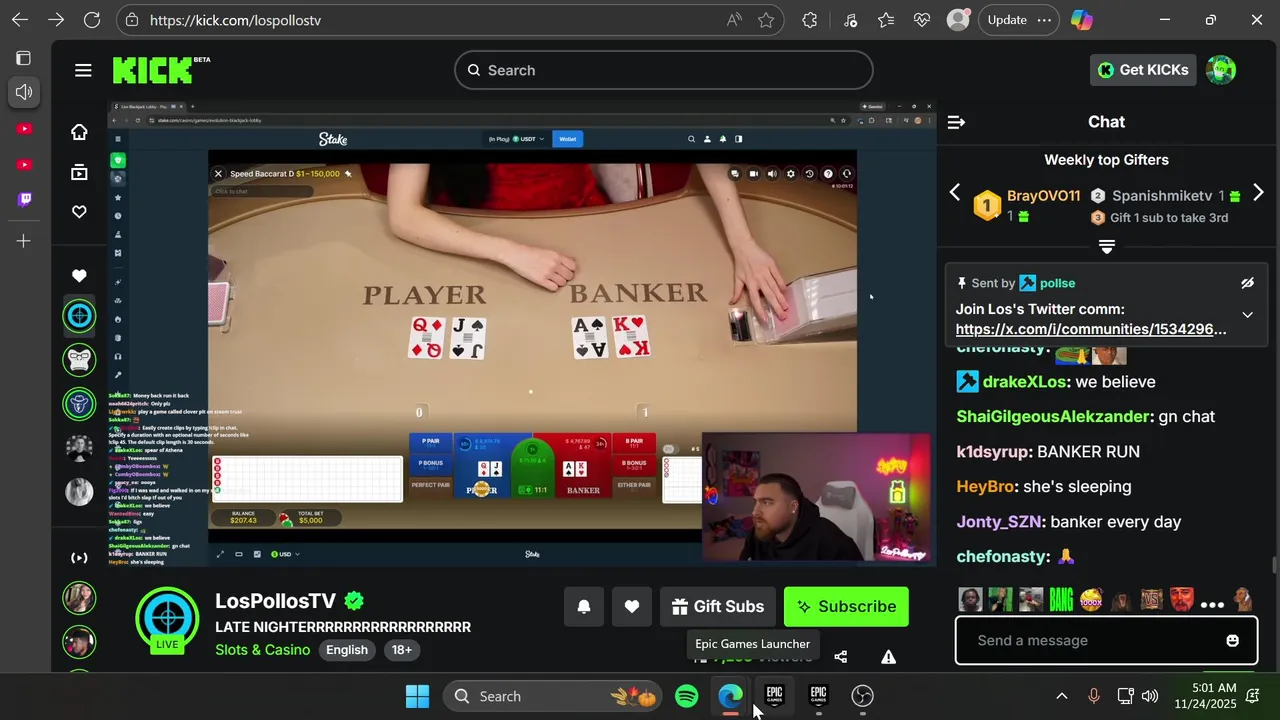
Task: Open more emotes with three dots
Action: pos(1212,604)
